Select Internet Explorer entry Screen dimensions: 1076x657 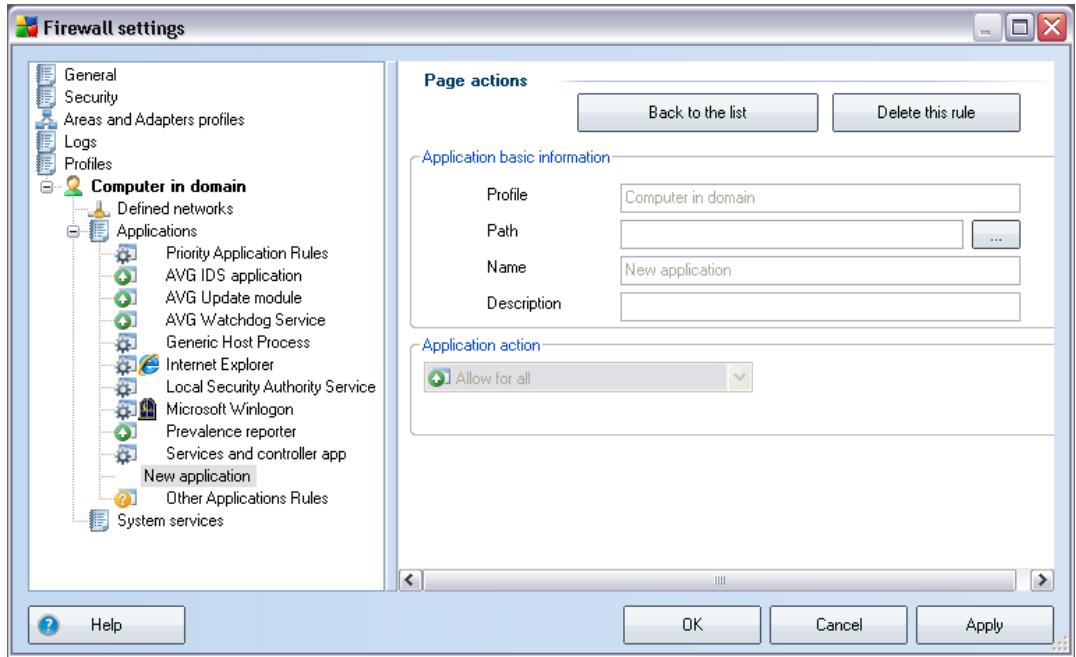click(220, 365)
